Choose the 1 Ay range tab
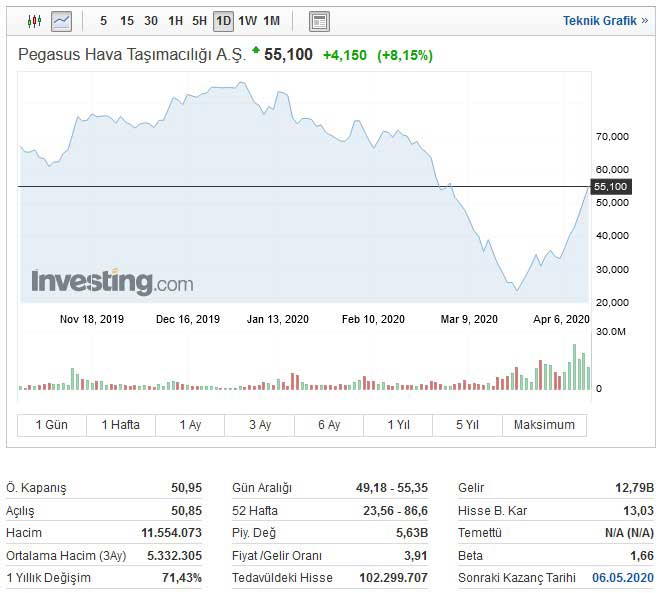670x593 pixels. point(190,425)
